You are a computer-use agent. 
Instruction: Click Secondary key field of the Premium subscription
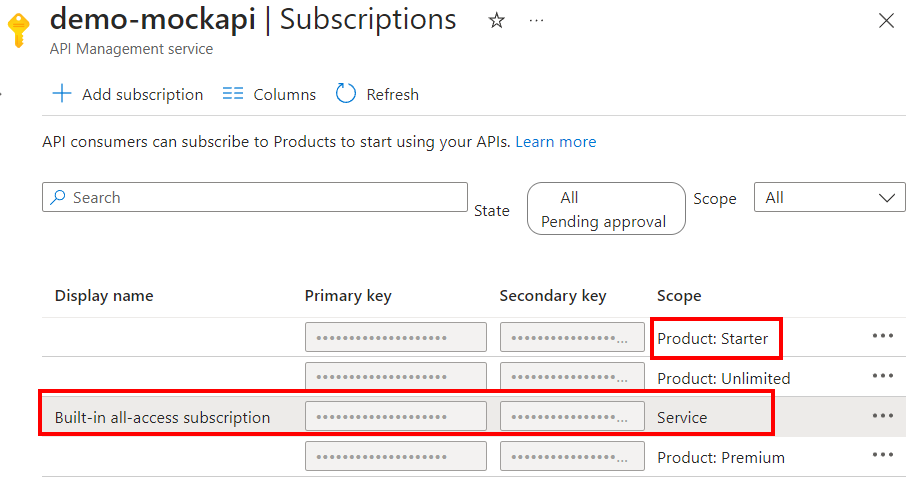pyautogui.click(x=572, y=457)
